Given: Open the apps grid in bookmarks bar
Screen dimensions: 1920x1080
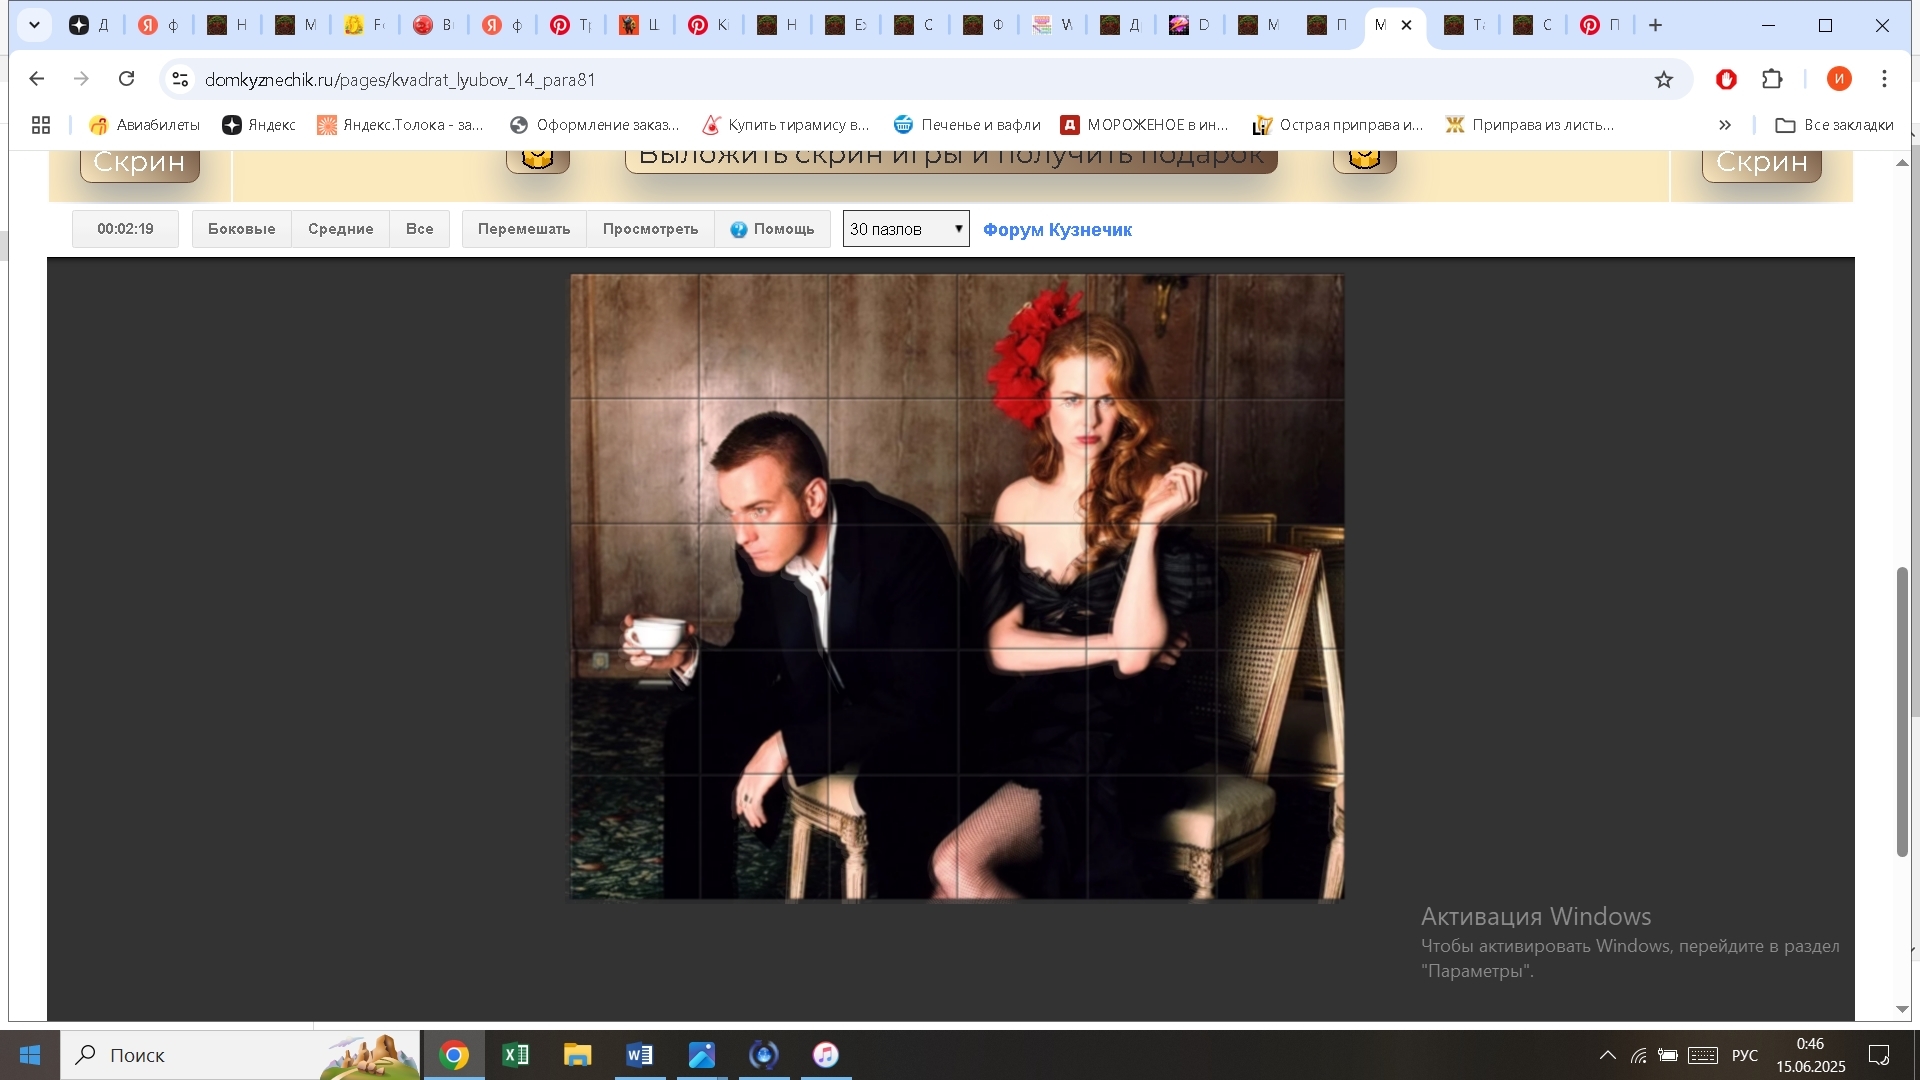Looking at the screenshot, I should (x=41, y=125).
